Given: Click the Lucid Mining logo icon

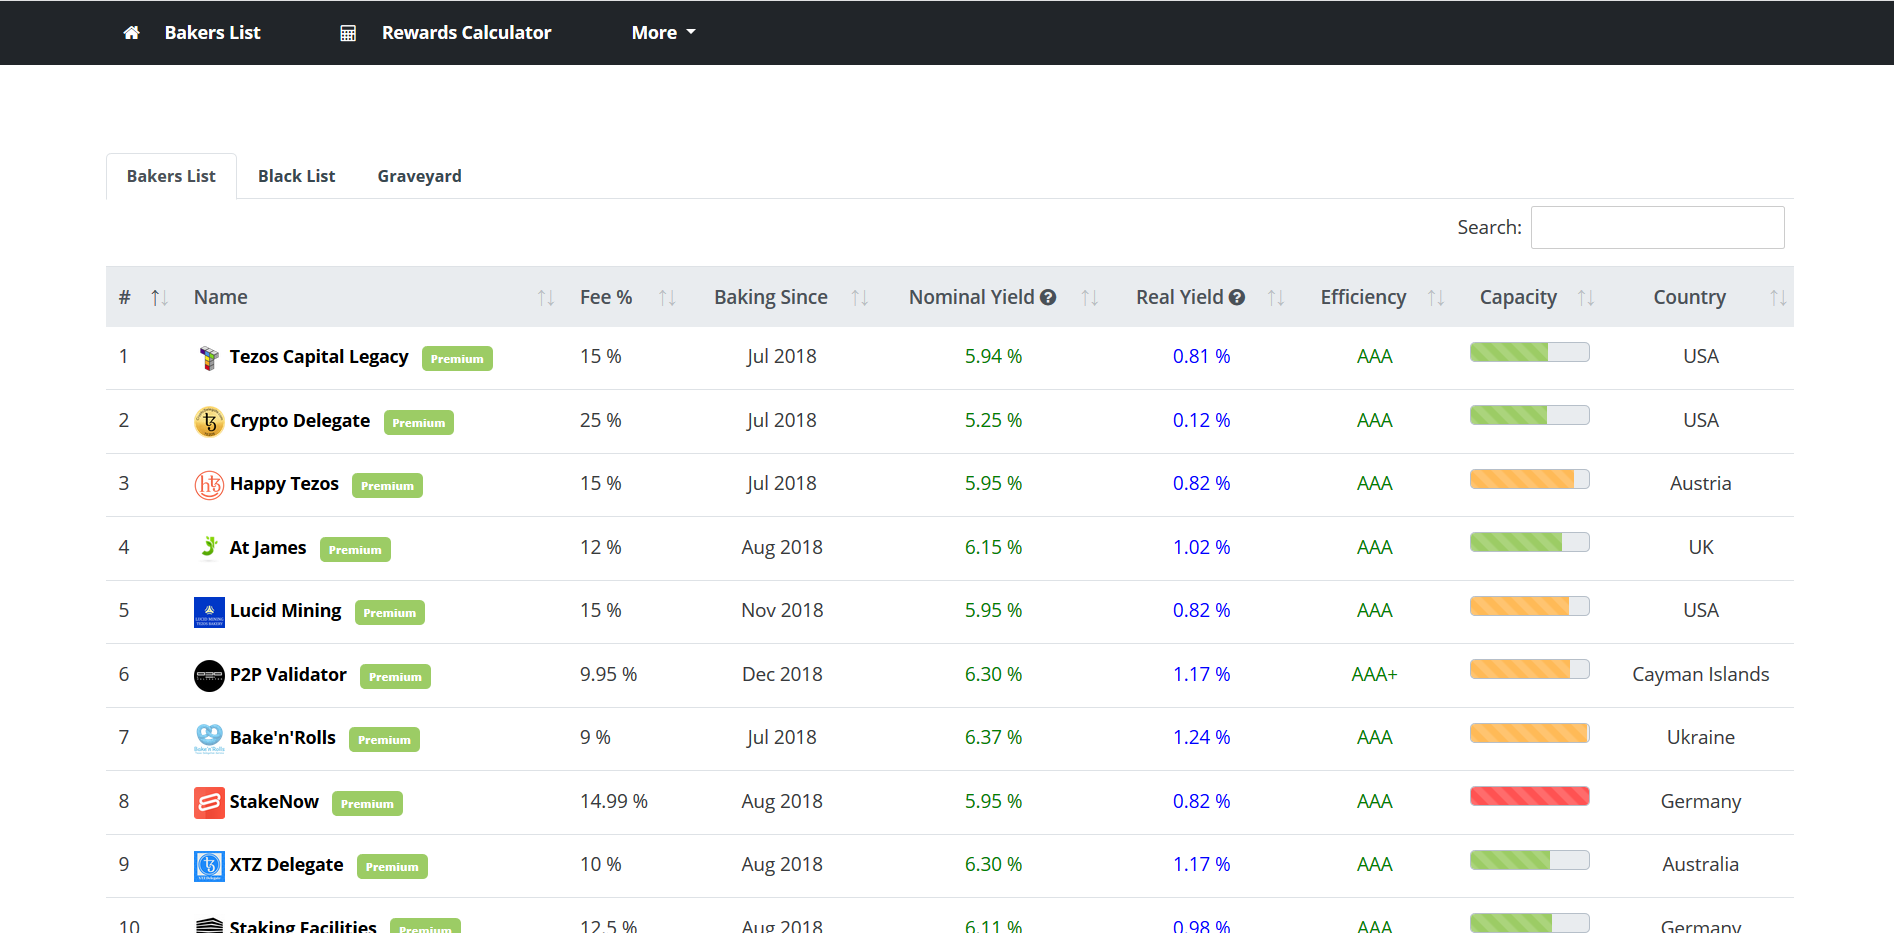Looking at the screenshot, I should [x=209, y=612].
